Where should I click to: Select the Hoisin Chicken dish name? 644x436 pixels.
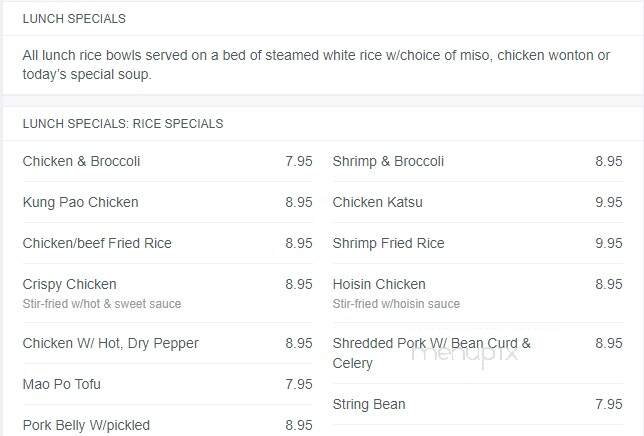tap(379, 284)
